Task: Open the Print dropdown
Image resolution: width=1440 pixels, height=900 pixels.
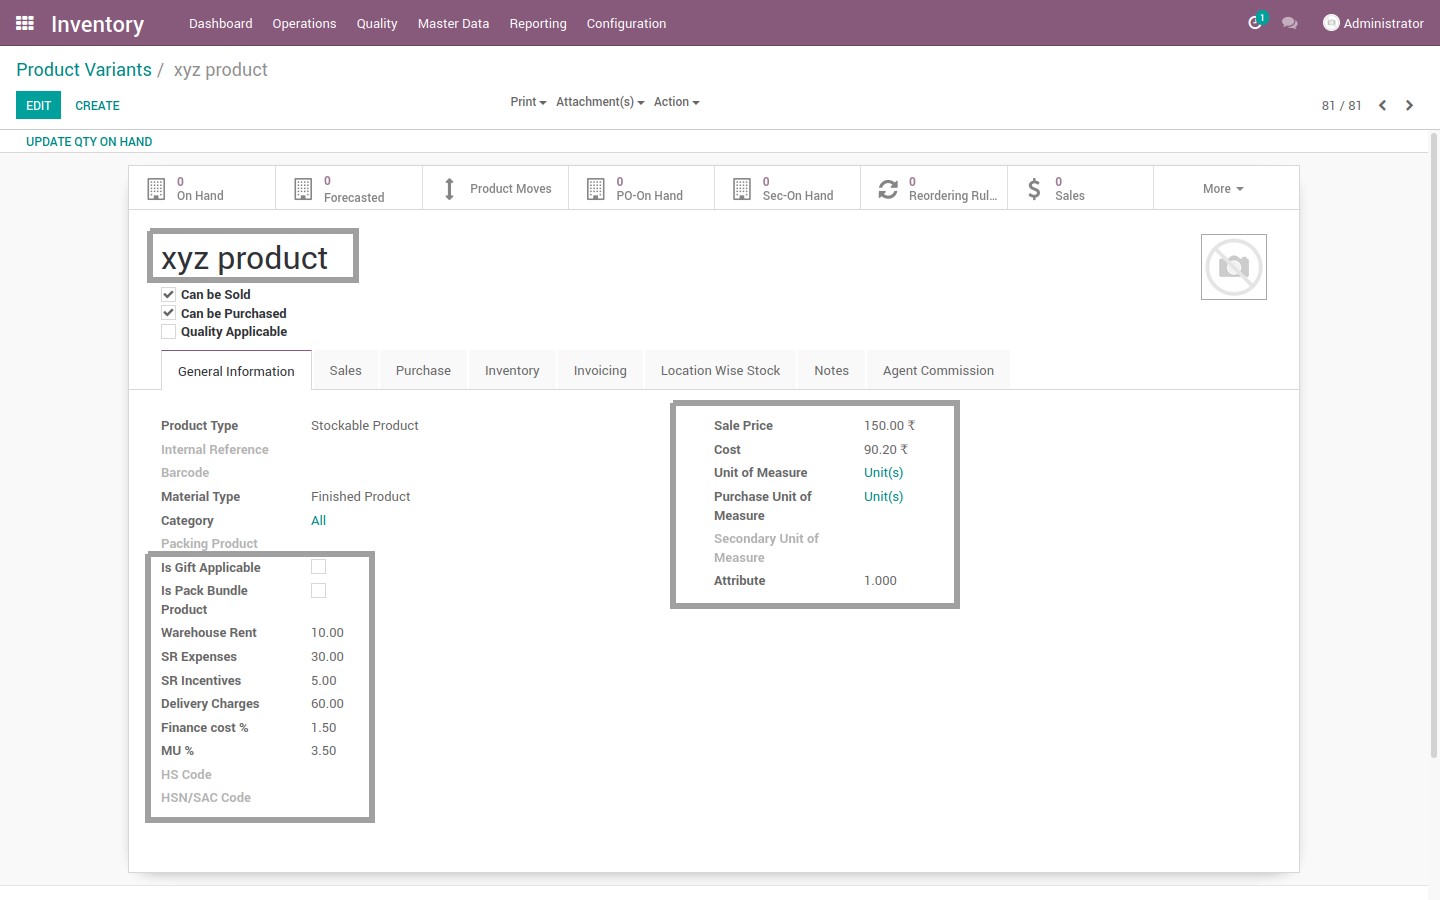Action: [527, 101]
